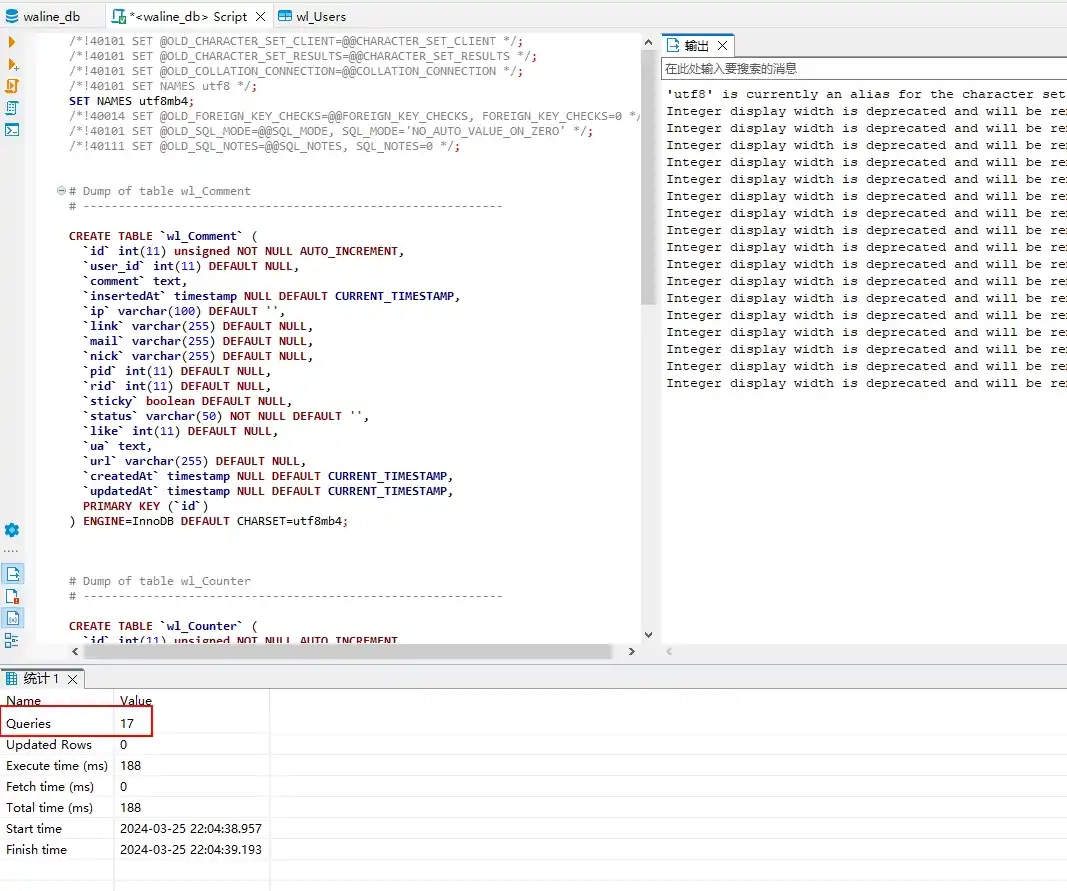Image resolution: width=1067 pixels, height=891 pixels.
Task: Toggle the SQL variables panel
Action: (13, 618)
